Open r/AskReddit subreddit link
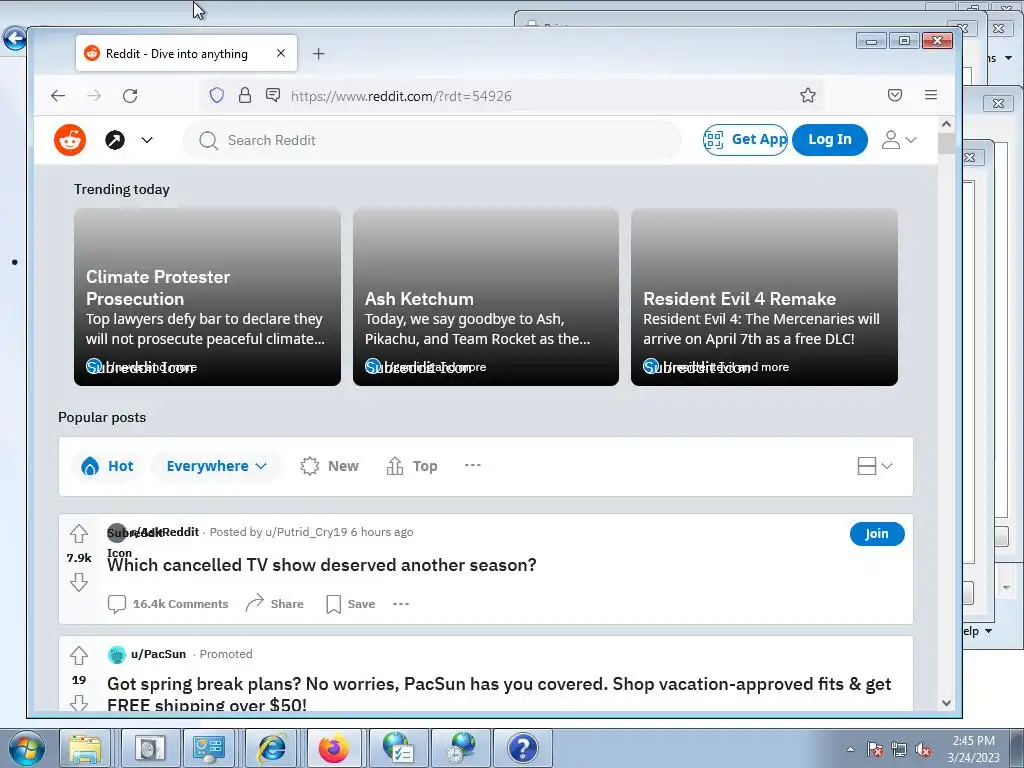 [x=165, y=532]
